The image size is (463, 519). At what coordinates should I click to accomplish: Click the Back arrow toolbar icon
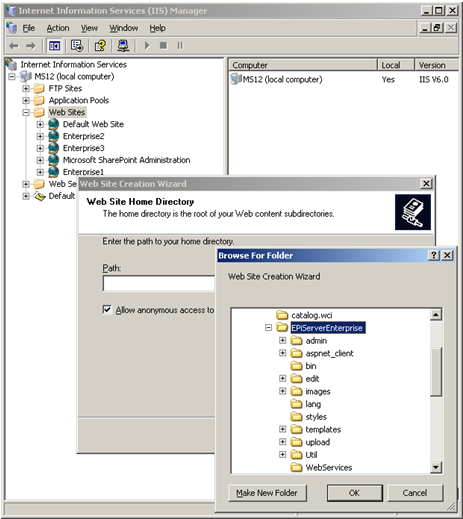(x=14, y=46)
